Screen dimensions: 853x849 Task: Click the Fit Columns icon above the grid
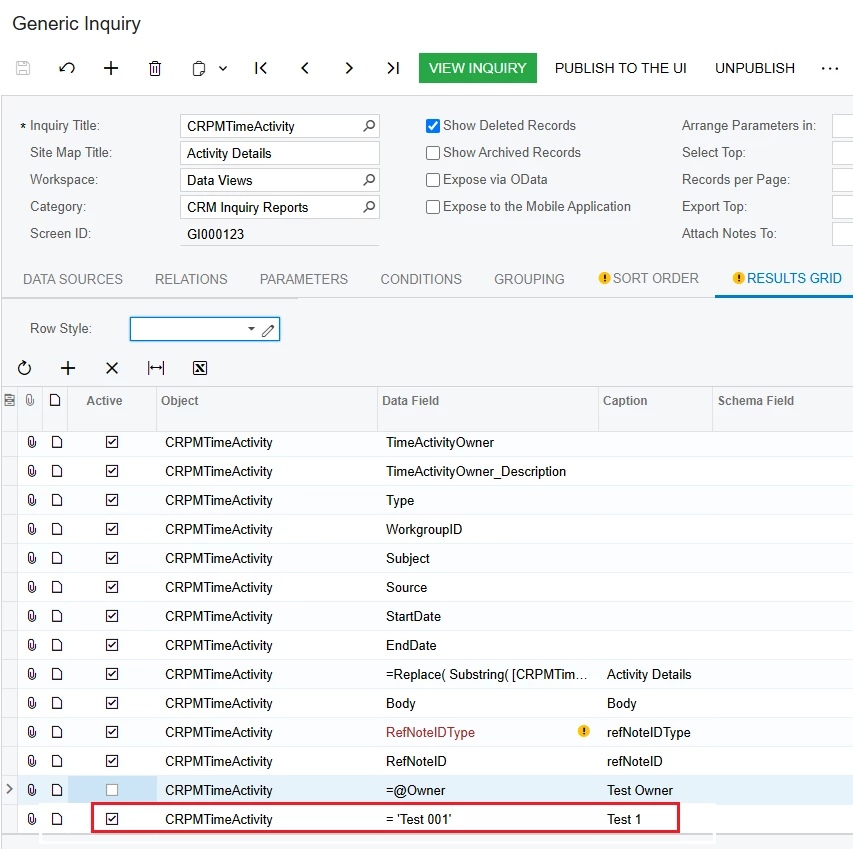pyautogui.click(x=156, y=368)
